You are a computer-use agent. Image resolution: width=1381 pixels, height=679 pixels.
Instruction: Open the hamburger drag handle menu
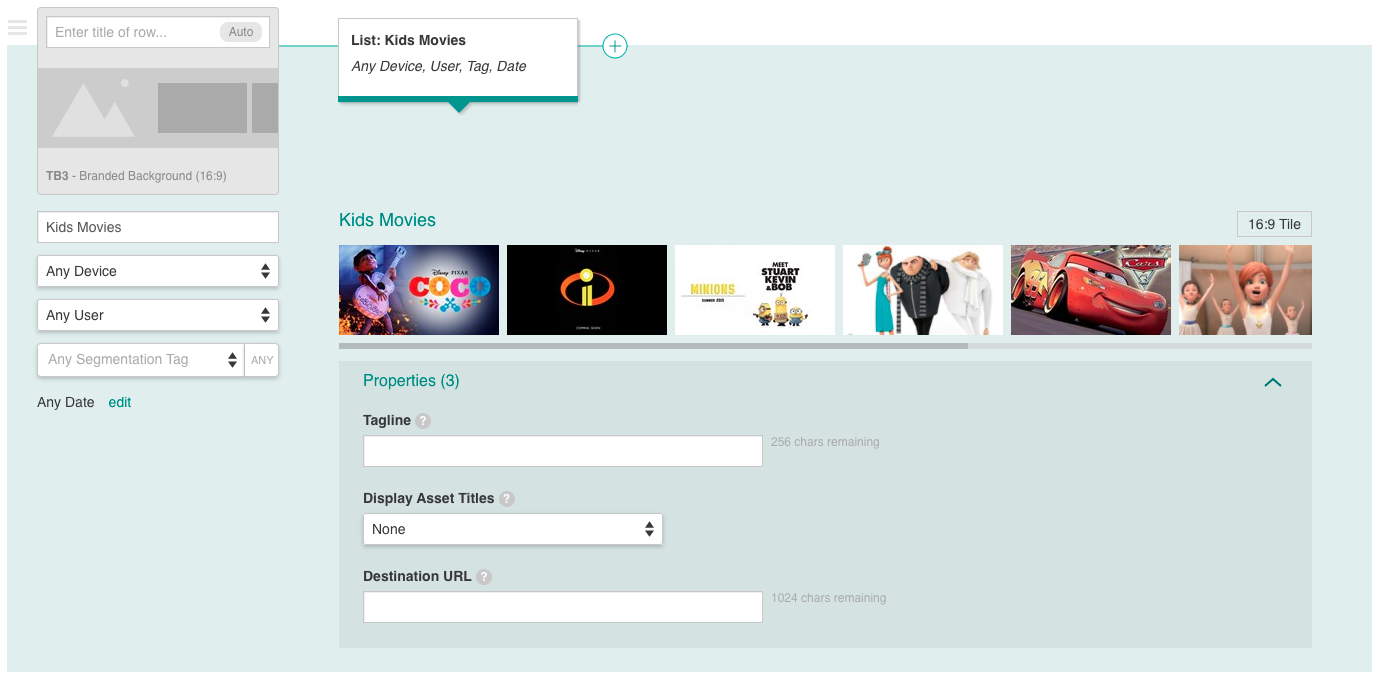pos(17,28)
